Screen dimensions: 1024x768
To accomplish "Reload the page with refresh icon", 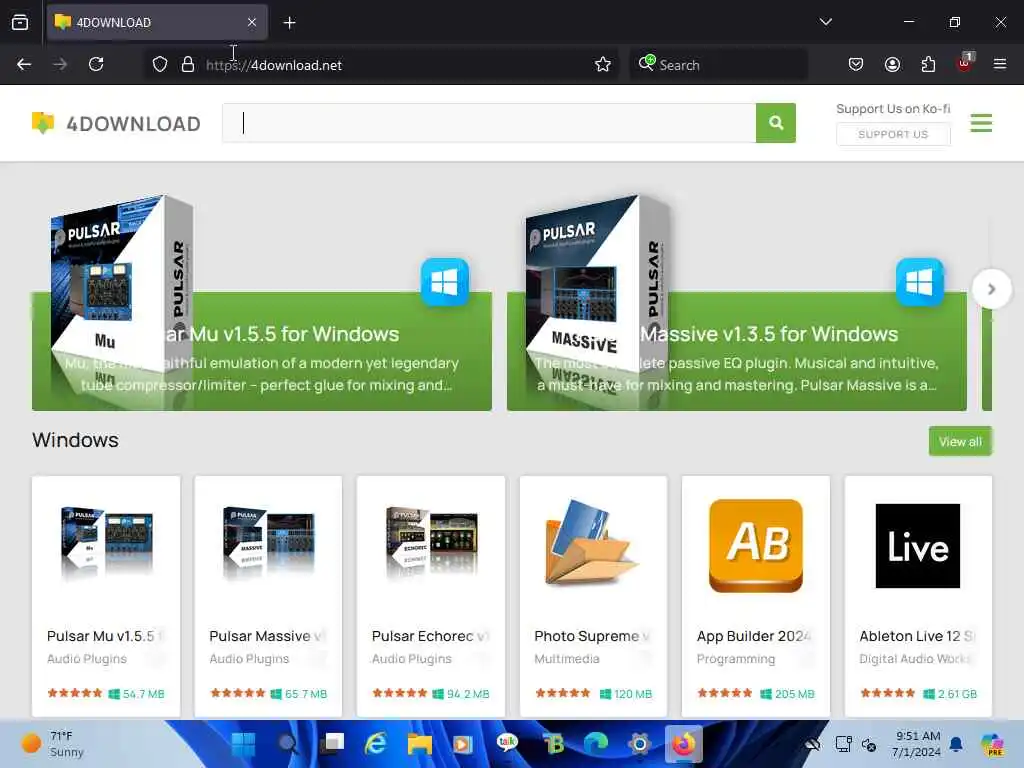I will 96,64.
